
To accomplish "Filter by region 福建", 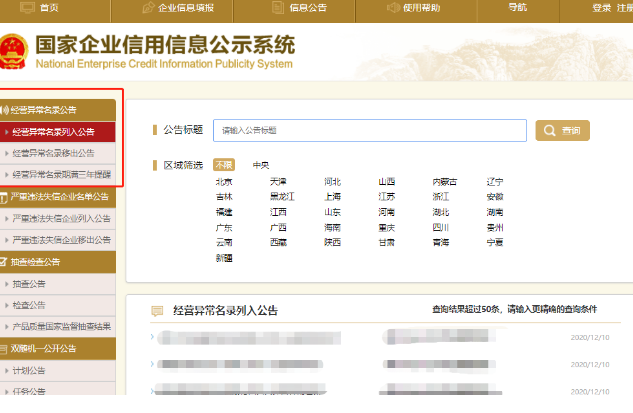I will tap(224, 212).
